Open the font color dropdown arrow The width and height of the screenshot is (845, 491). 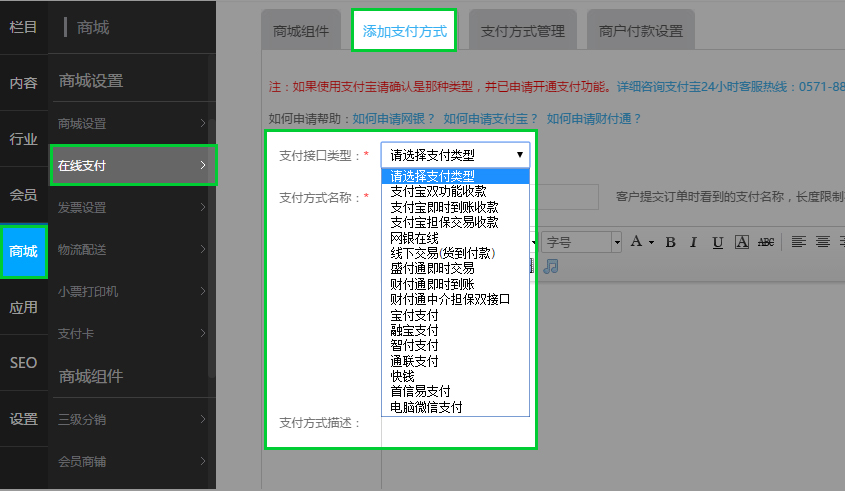coord(651,242)
